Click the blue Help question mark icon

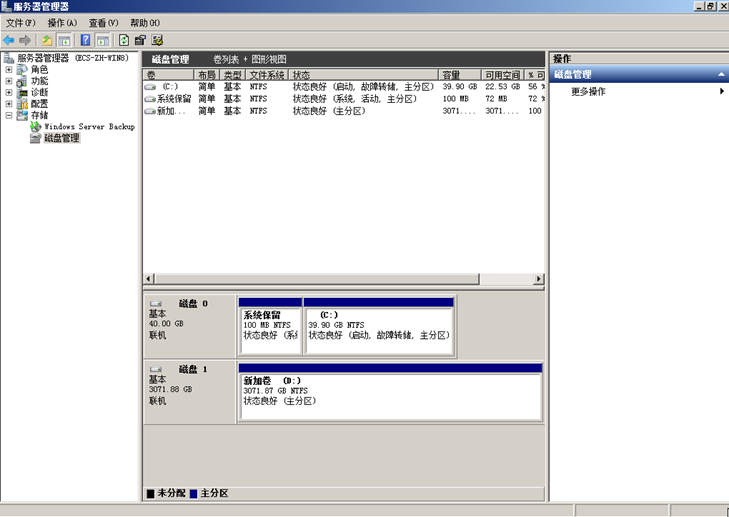click(86, 40)
